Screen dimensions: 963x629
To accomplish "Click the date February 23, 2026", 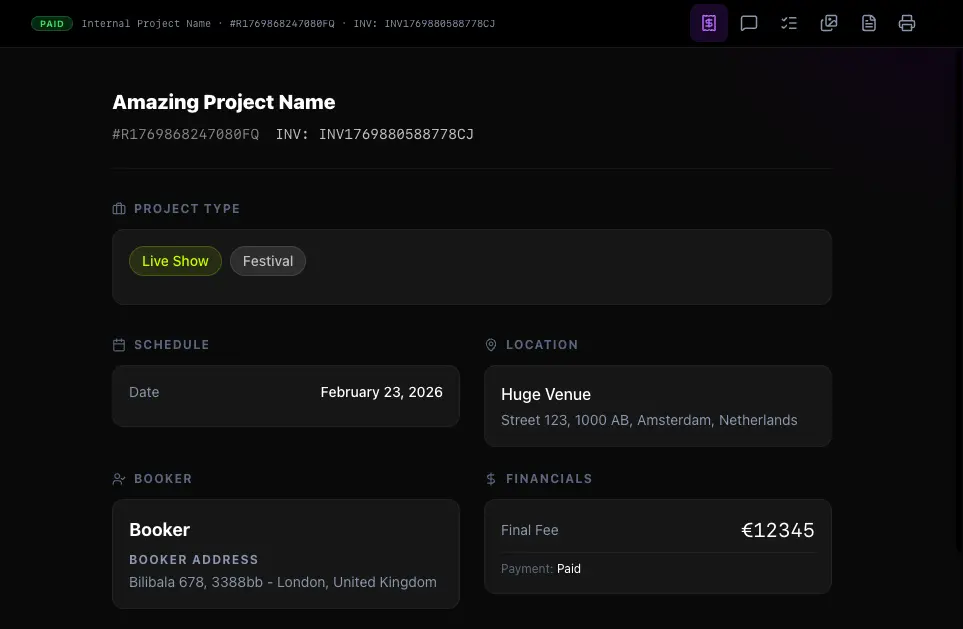I will point(381,392).
